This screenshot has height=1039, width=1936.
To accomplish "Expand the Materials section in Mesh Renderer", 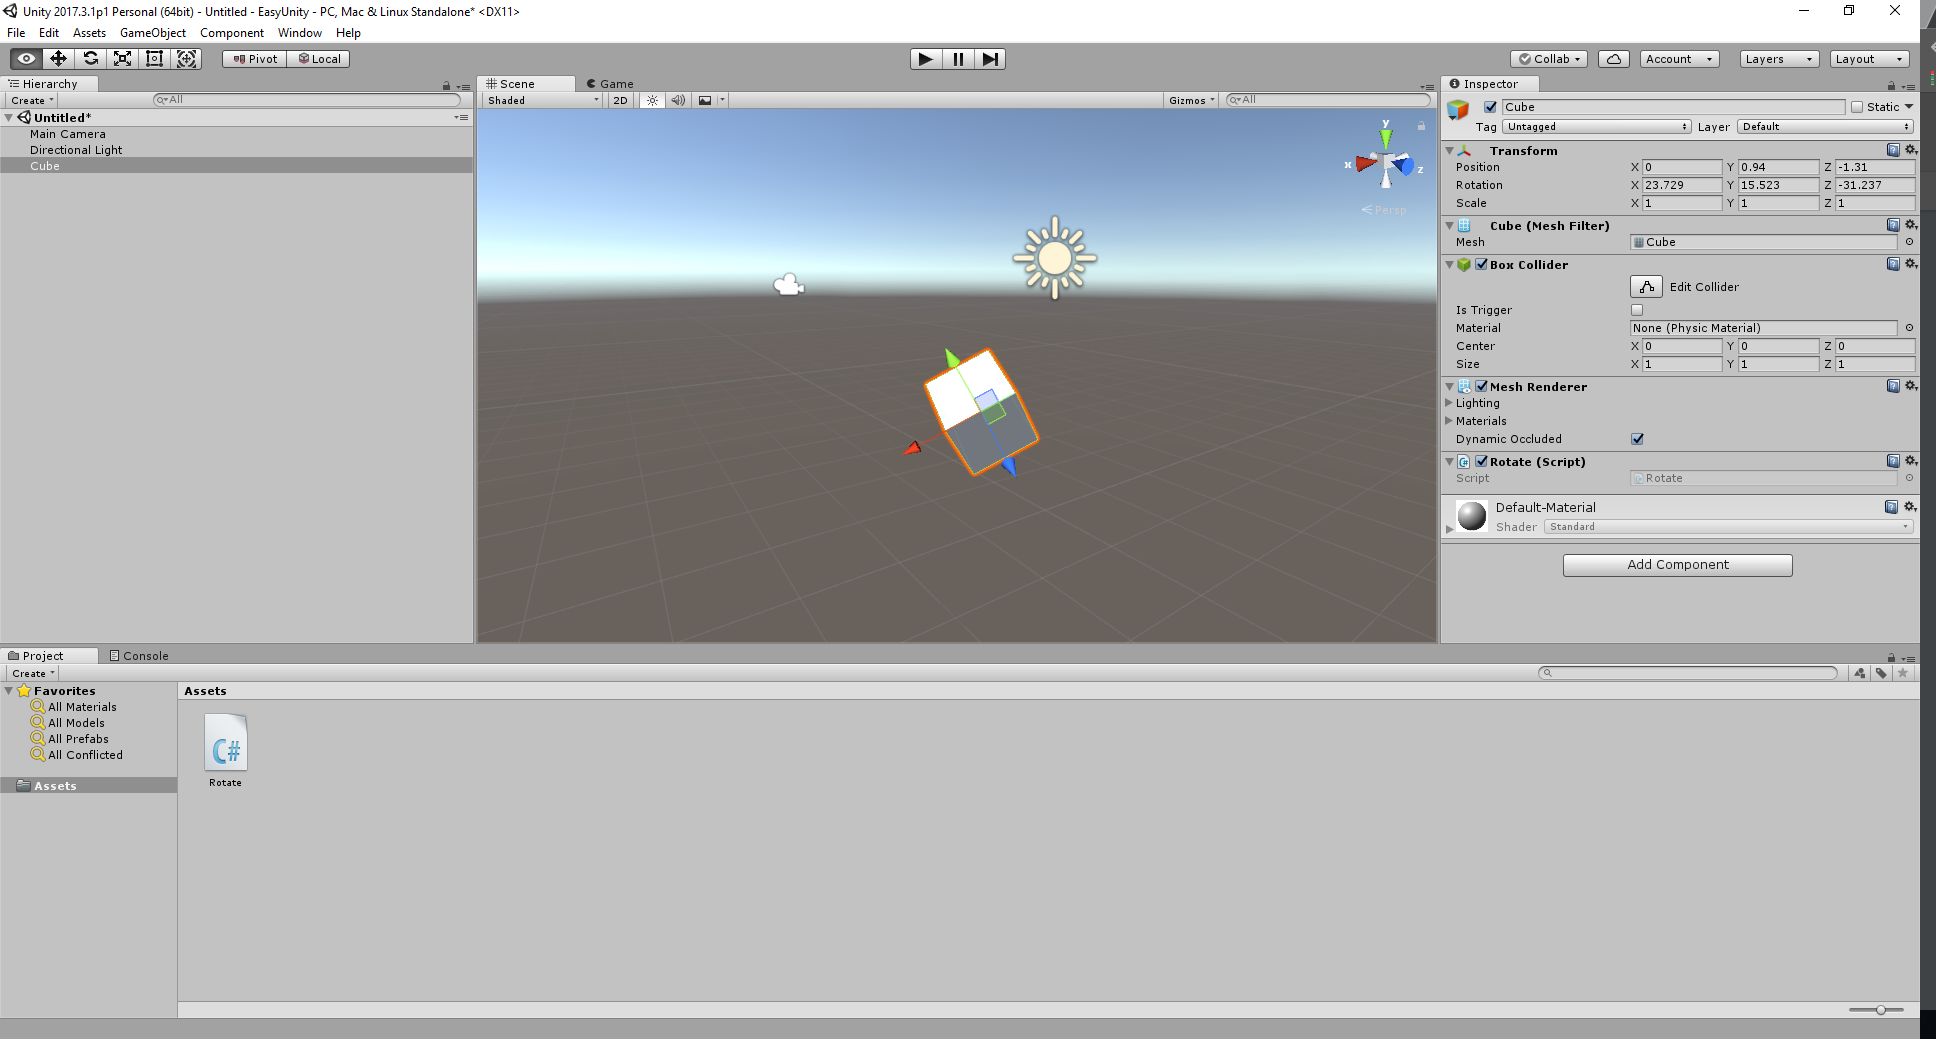I will click(1450, 421).
